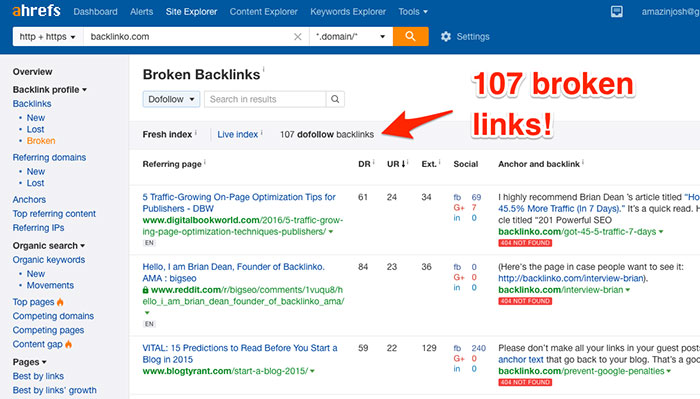
Task: Open '5 Traffic-Growing On-Page Optimization Tips' link
Action: tap(239, 203)
